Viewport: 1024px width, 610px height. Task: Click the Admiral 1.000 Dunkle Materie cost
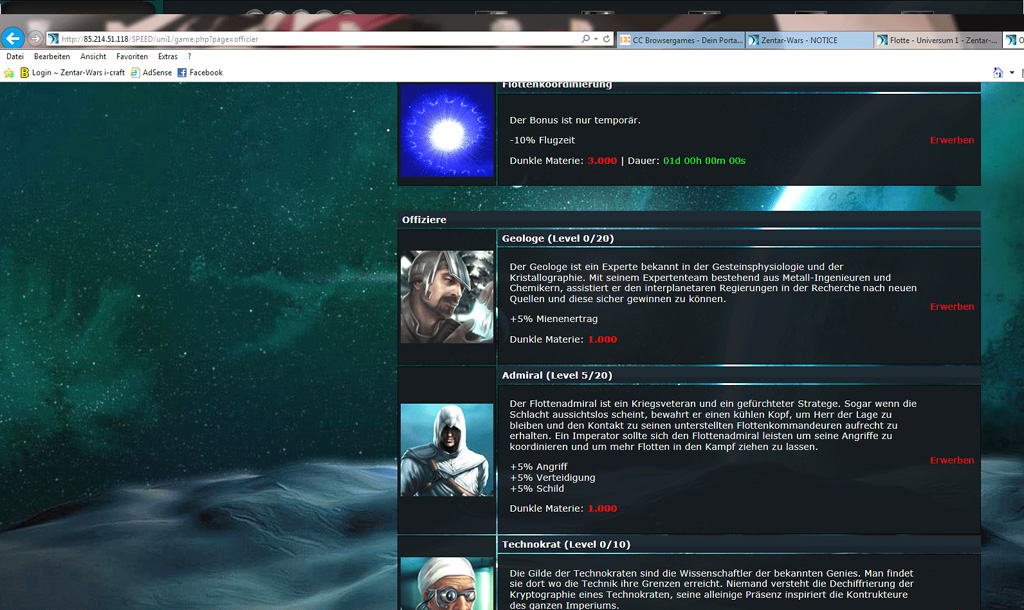(x=602, y=509)
